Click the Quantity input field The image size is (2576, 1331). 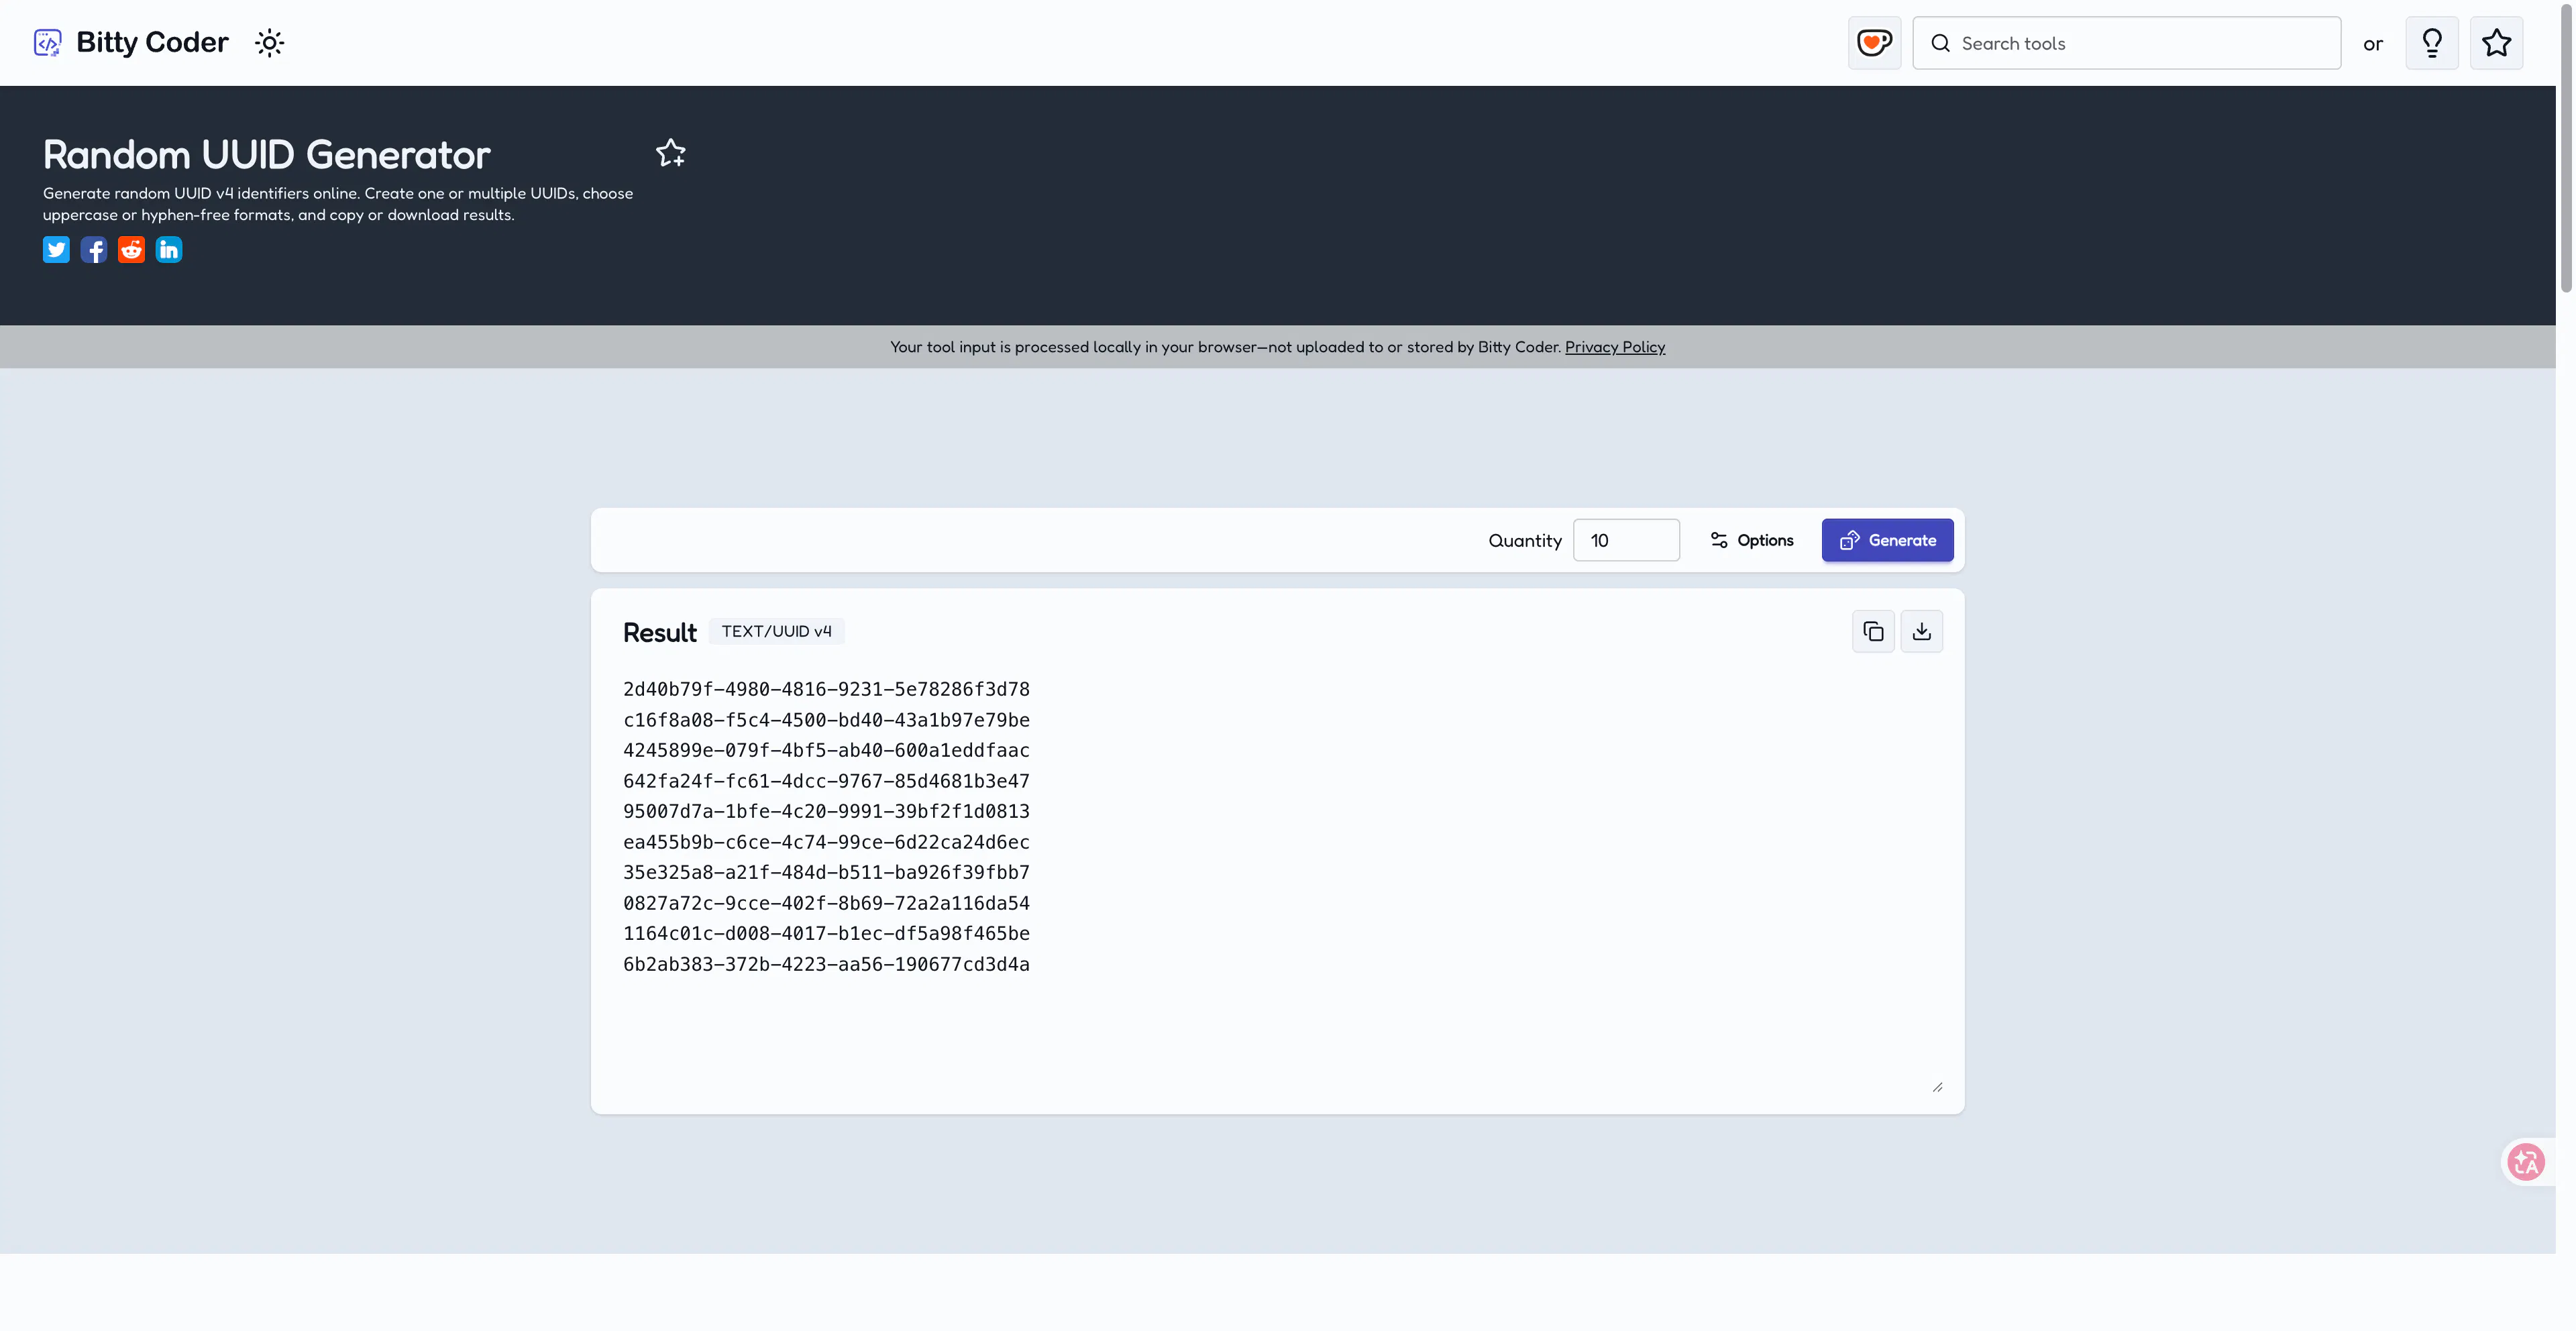click(1626, 540)
